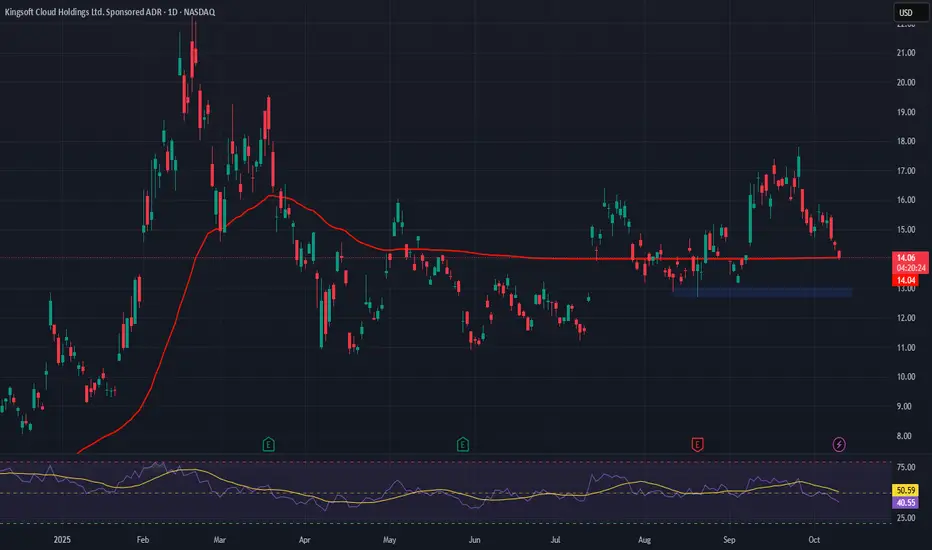The image size is (932, 550).
Task: Click the Aug label on time axis
Action: coord(644,540)
